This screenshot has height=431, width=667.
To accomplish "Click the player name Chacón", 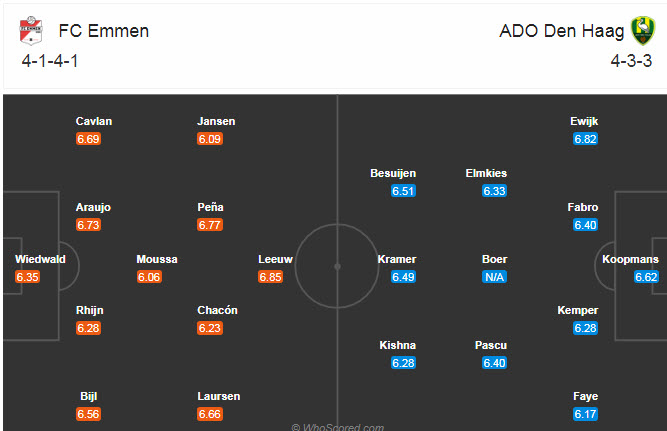I will [x=217, y=310].
